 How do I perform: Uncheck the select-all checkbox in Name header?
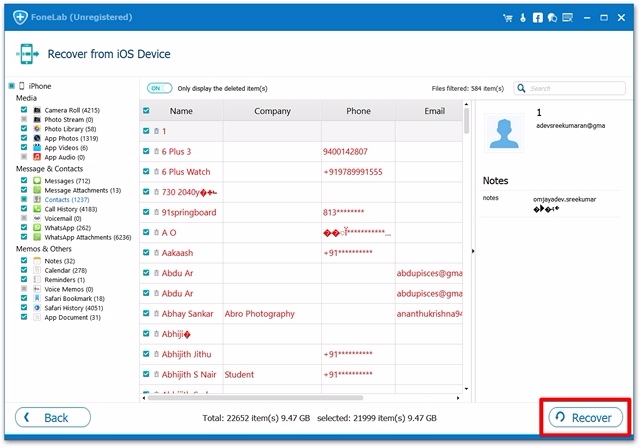[146, 111]
